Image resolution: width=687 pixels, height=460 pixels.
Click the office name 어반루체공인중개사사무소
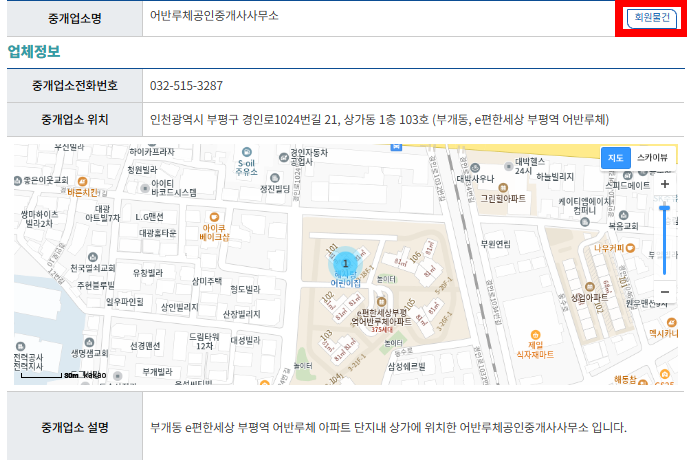click(214, 16)
